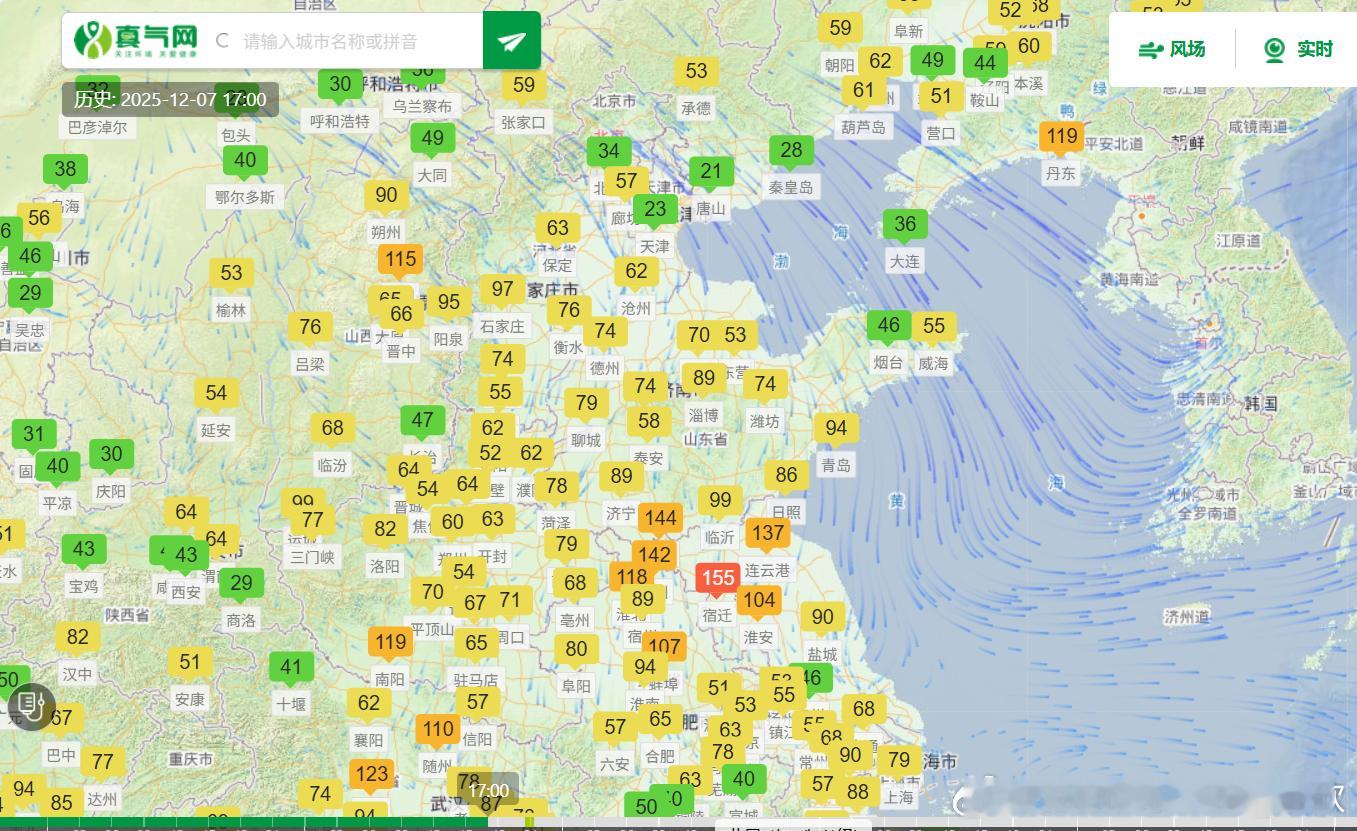Open the 威海 marker showing 55
The image size is (1357, 831).
[x=934, y=327]
